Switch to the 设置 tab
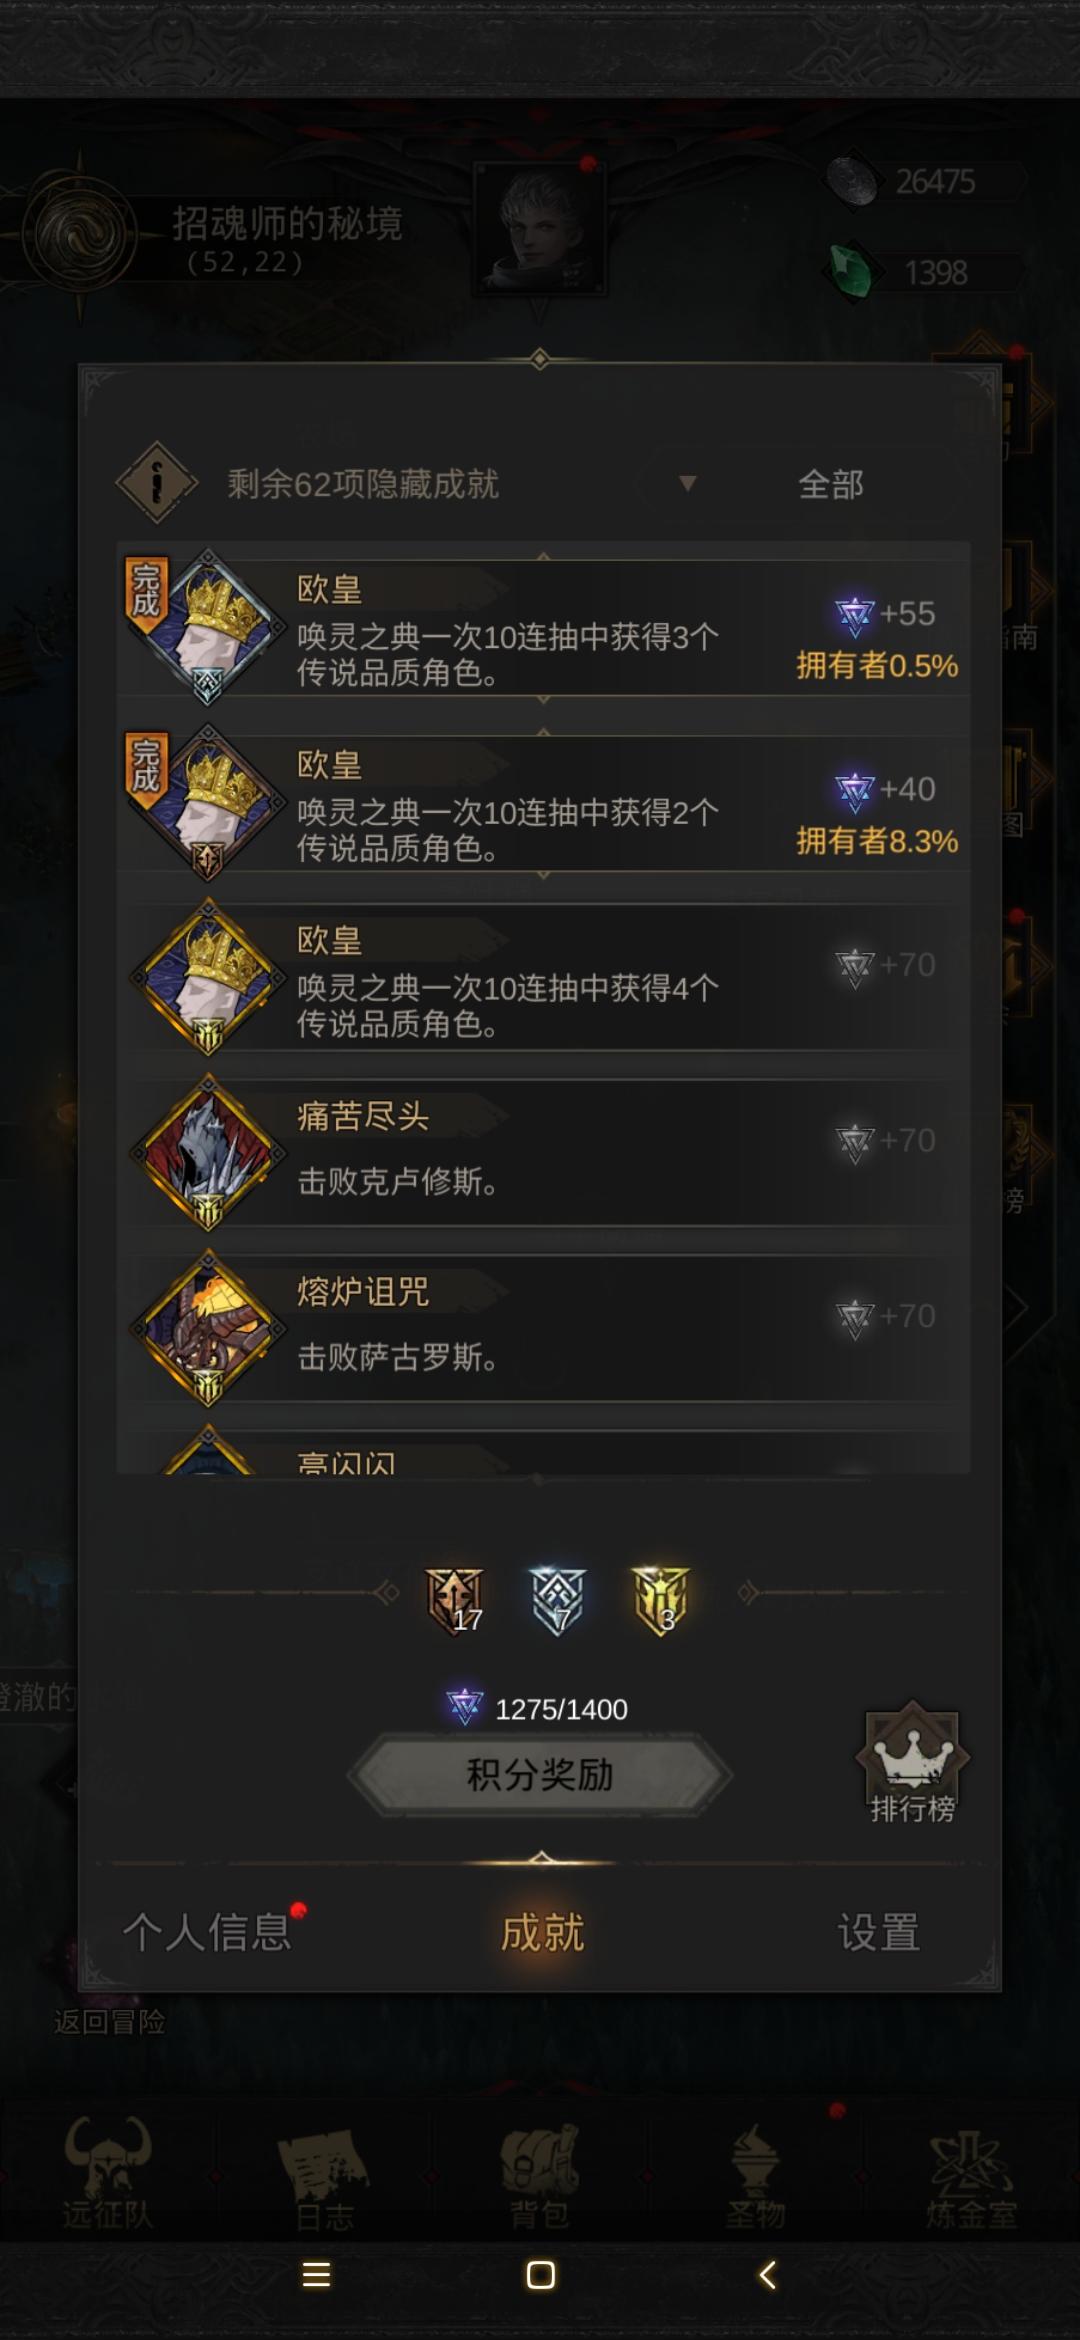This screenshot has width=1080, height=2340. pos(878,1931)
